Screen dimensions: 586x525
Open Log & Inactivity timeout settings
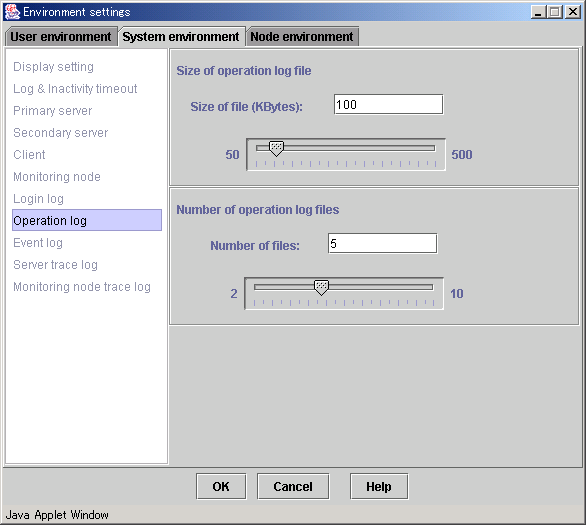click(75, 89)
